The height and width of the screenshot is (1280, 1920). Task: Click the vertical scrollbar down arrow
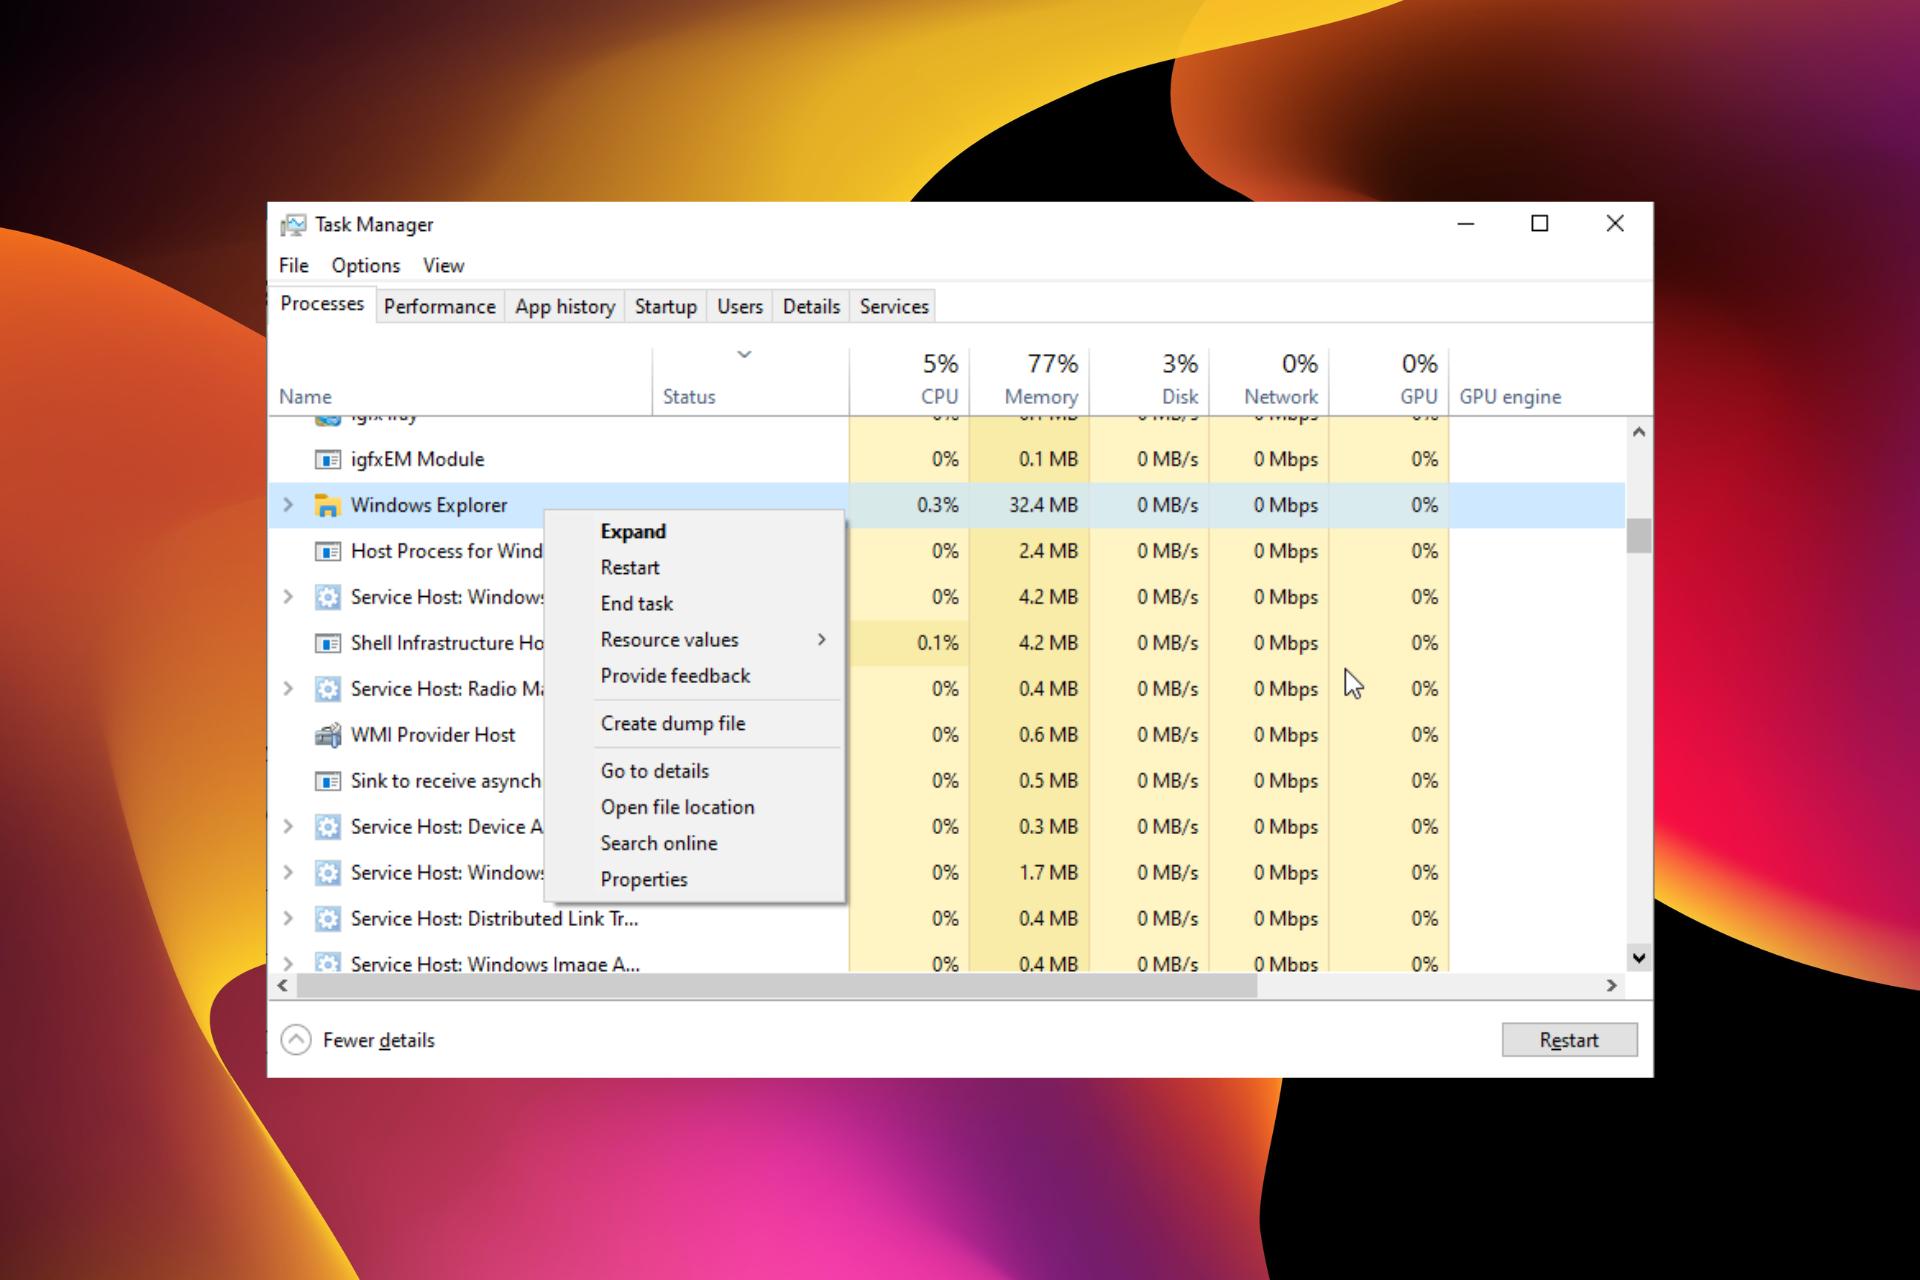[x=1638, y=958]
